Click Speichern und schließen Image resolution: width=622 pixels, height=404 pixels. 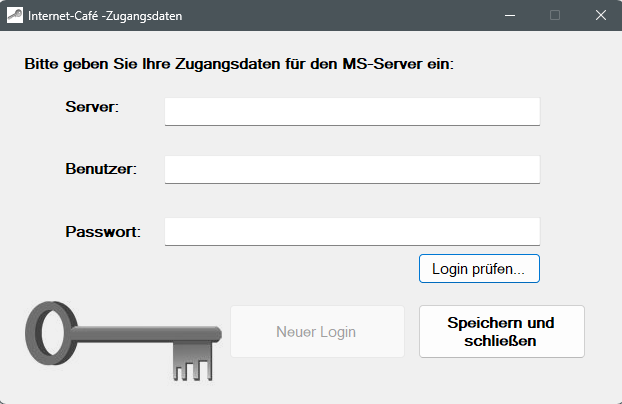[501, 332]
